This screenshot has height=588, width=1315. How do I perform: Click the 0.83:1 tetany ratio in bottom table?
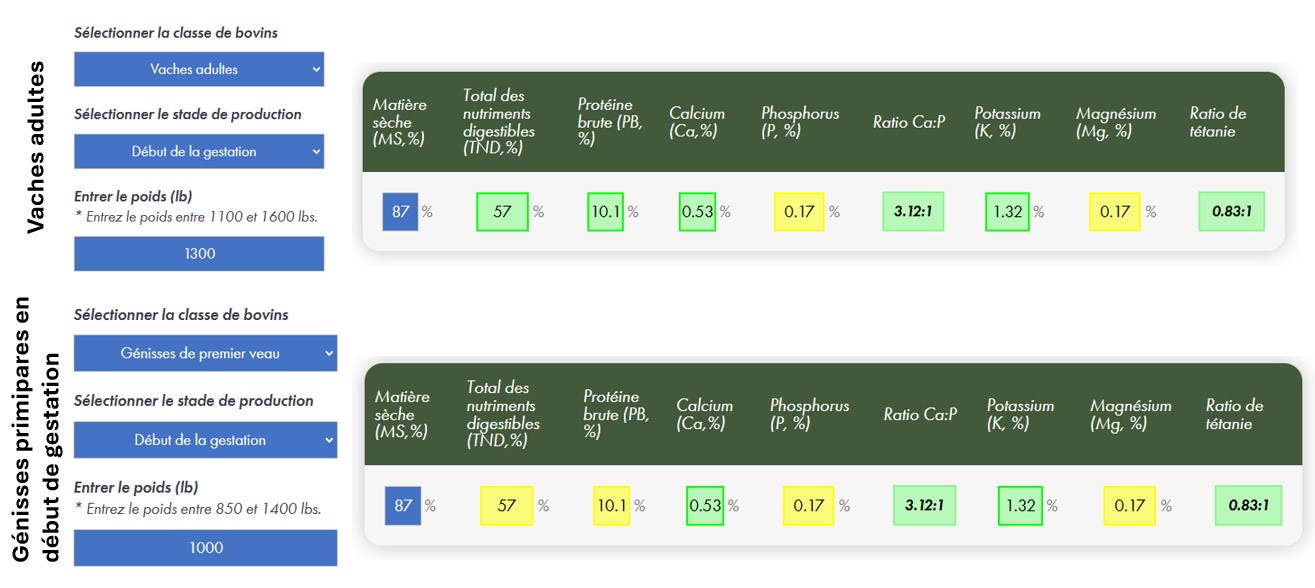point(1248,506)
